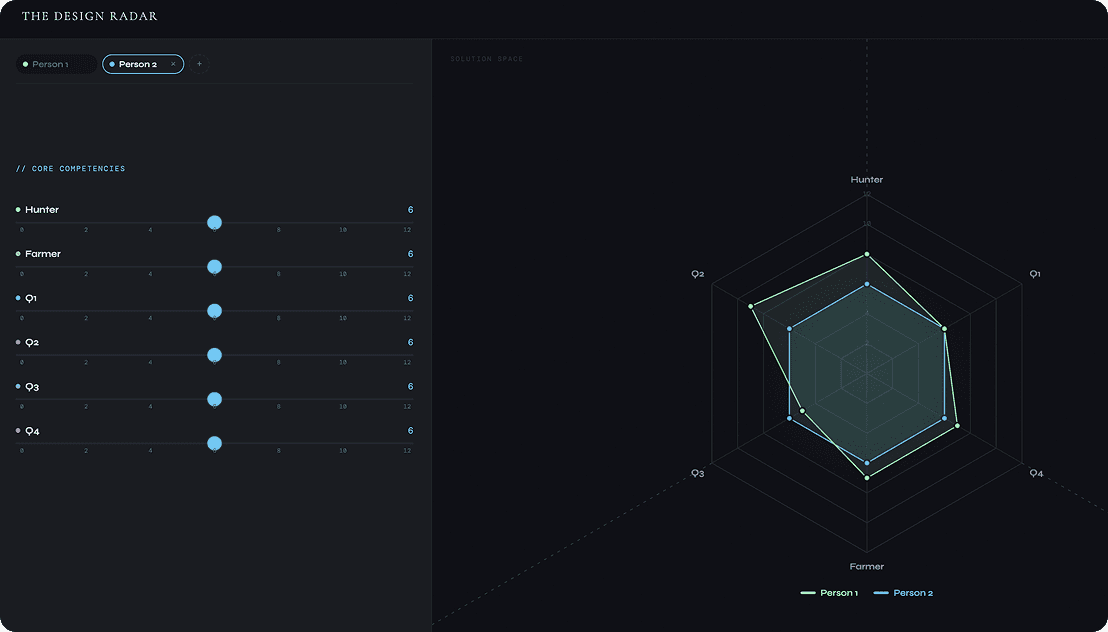Image resolution: width=1108 pixels, height=632 pixels.
Task: Click the Q4 competency label
Action: [32, 431]
